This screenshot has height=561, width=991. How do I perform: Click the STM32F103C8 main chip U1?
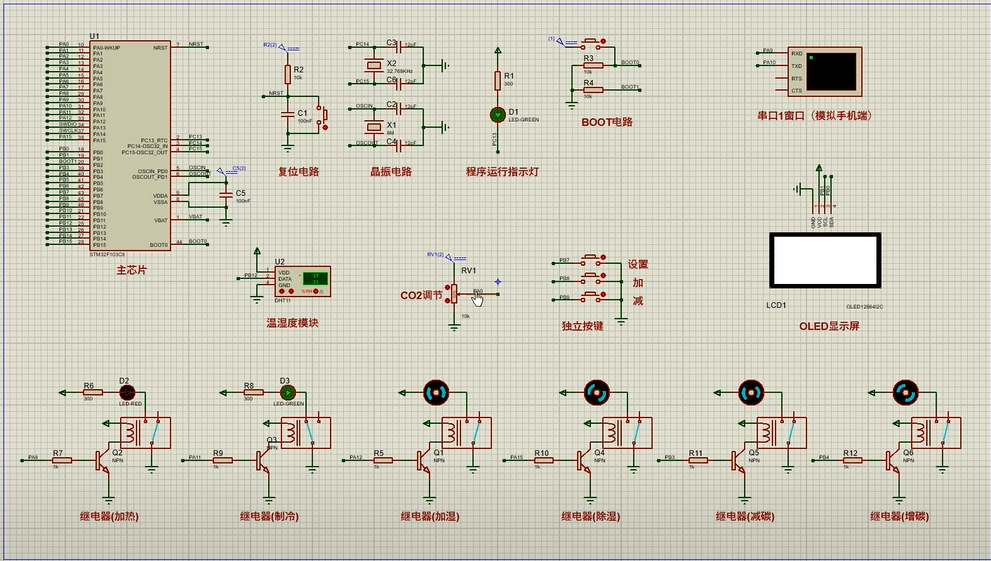(130, 145)
